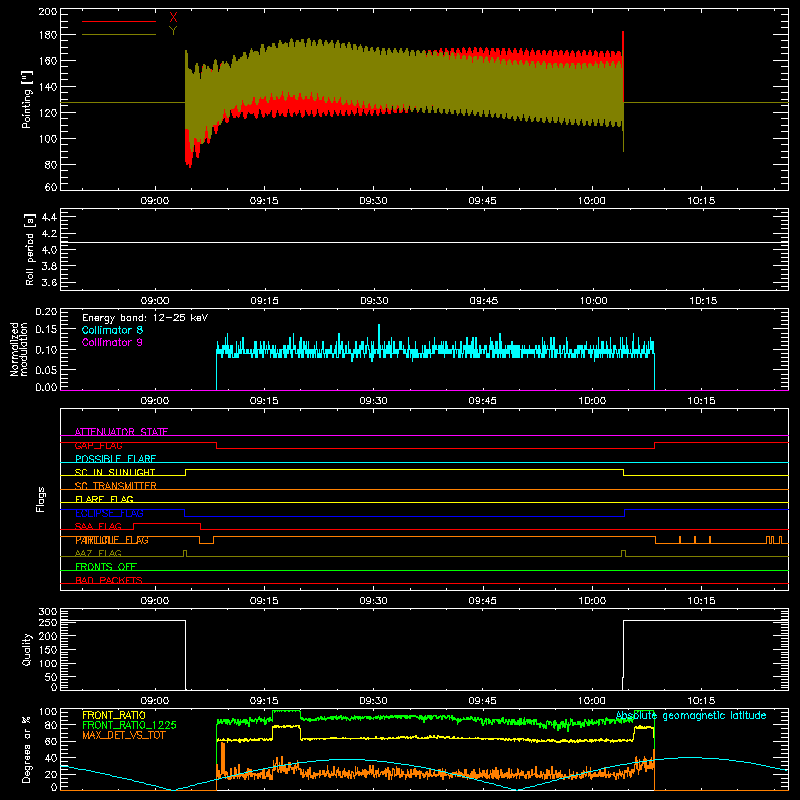The width and height of the screenshot is (800, 800).
Task: Click the 180 tick on Pointing axis
Action: pyautogui.click(x=47, y=35)
